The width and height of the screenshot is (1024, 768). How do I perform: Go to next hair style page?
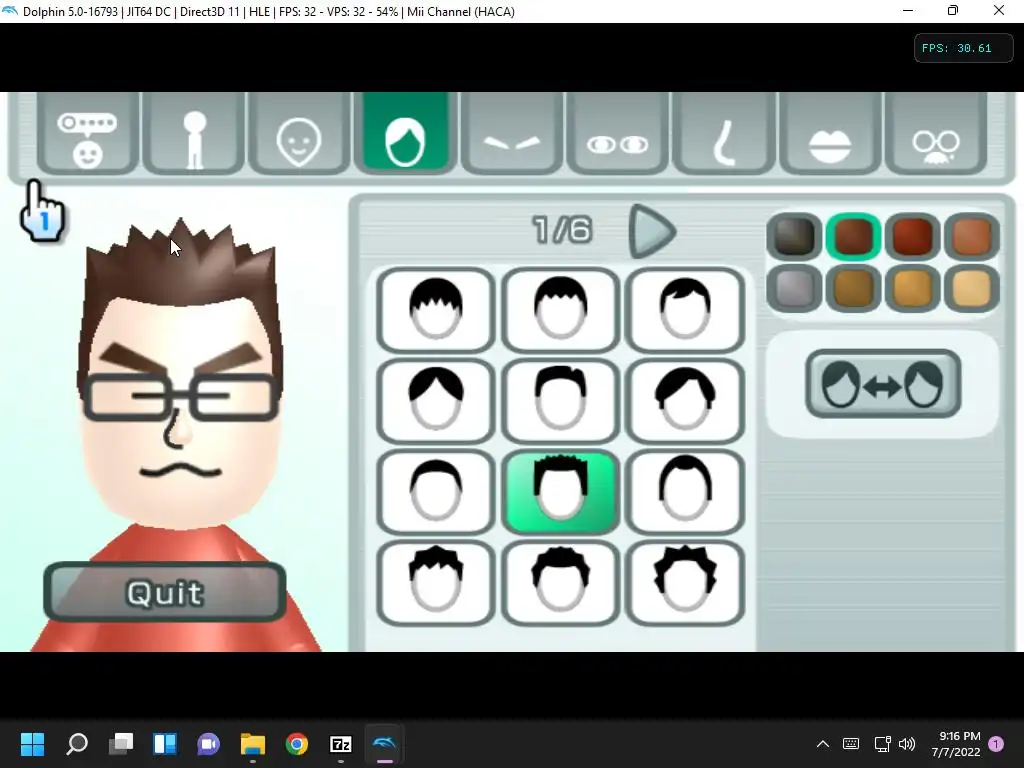pos(652,231)
